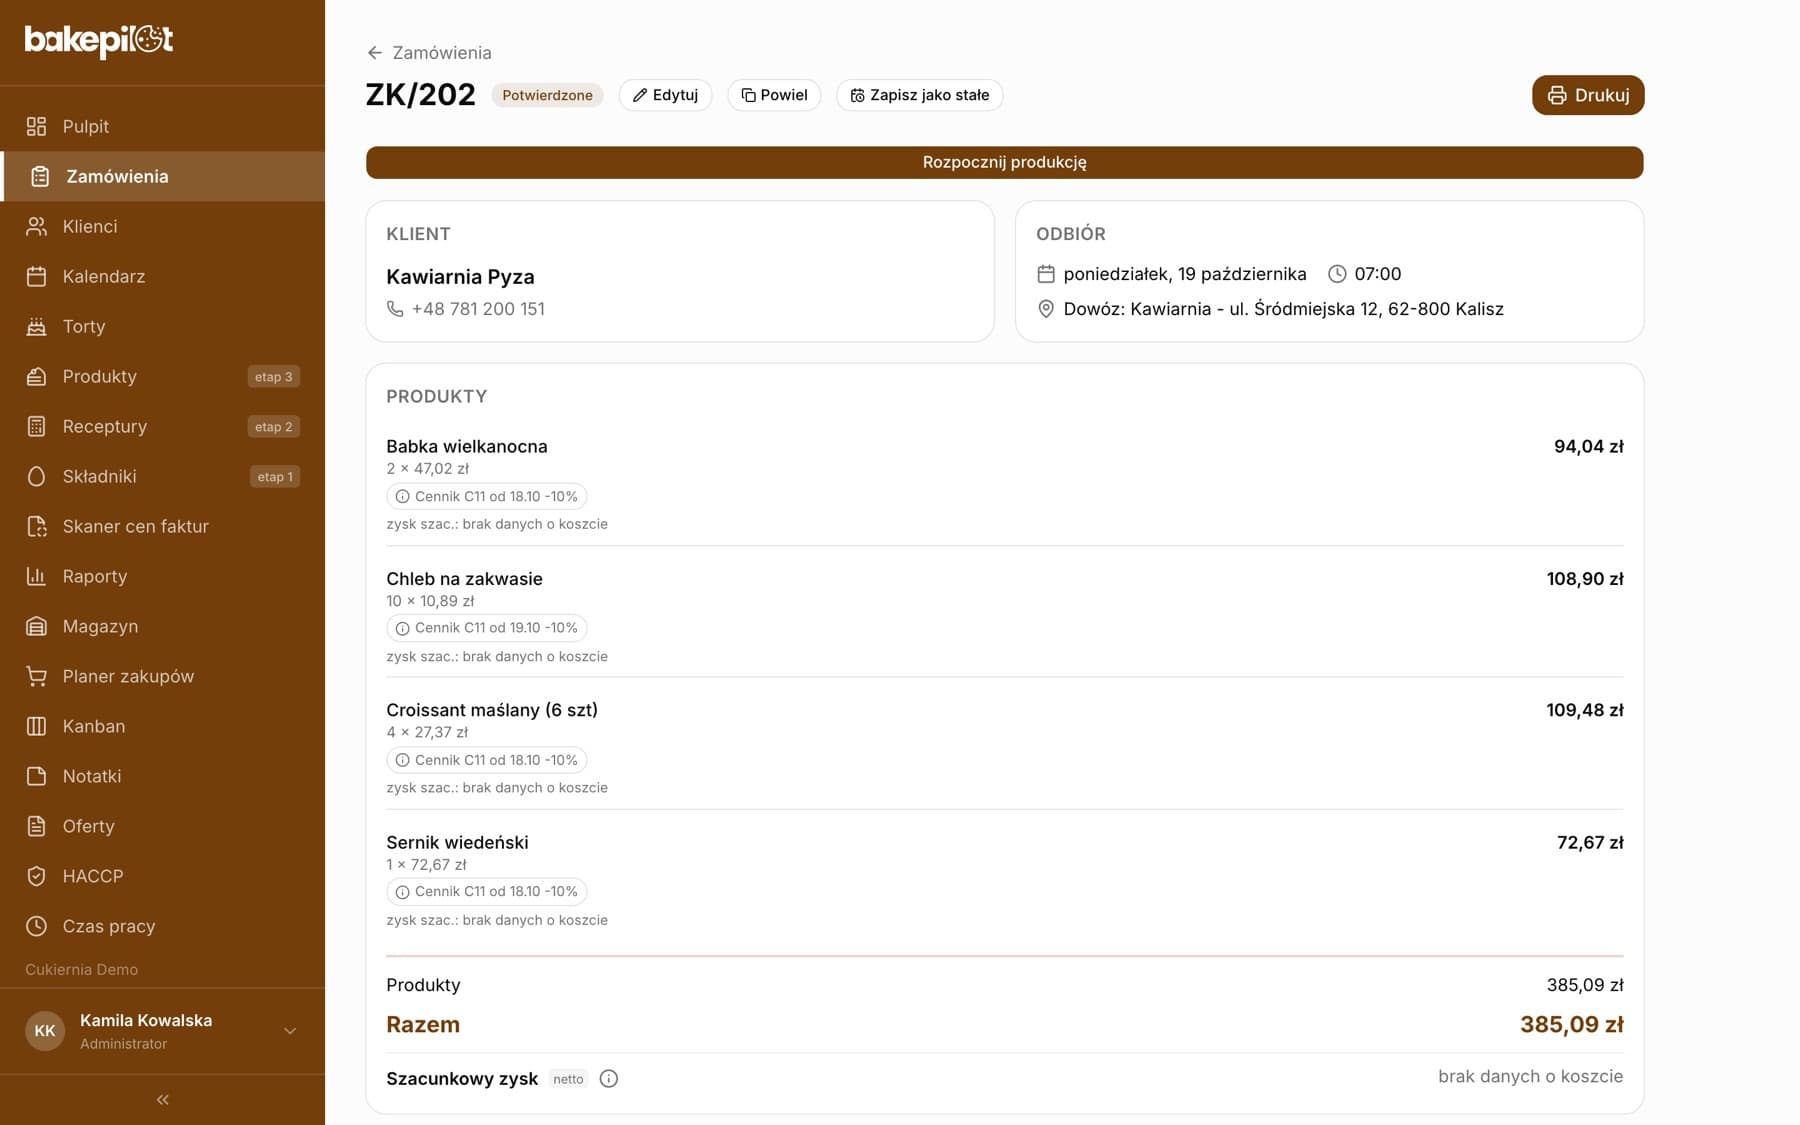Click product name Babka wielkanocna
Viewport: 1800px width, 1125px height.
point(467,446)
